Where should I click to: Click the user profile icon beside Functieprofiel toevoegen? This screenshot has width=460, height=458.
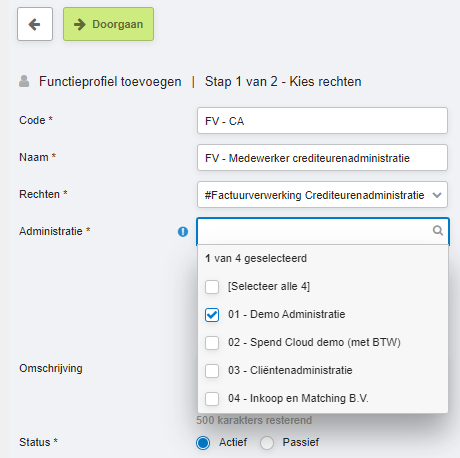[24, 81]
